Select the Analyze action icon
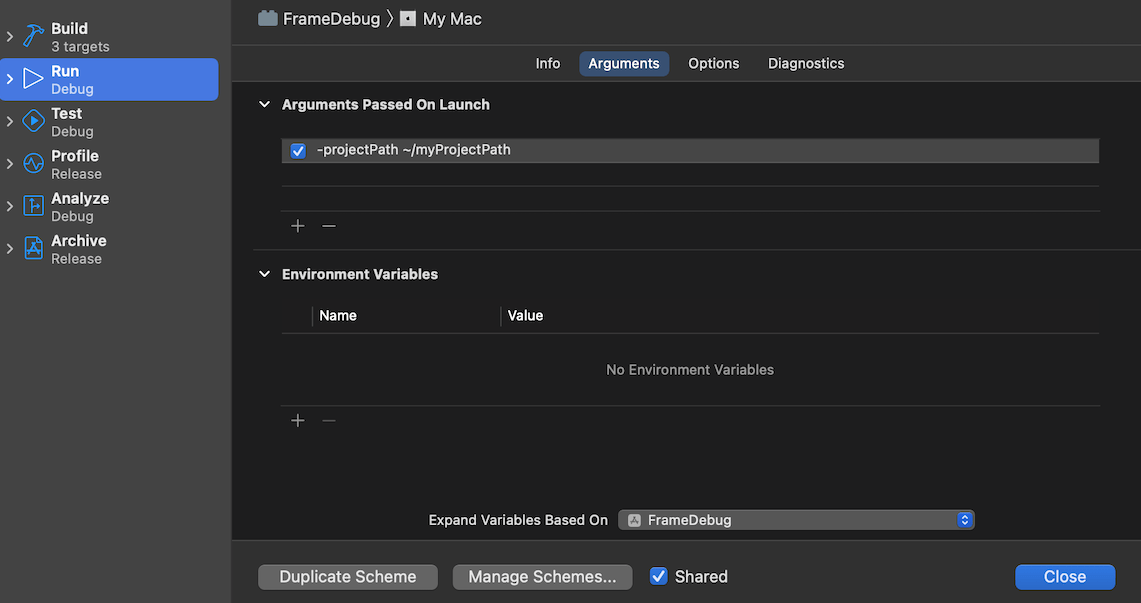Image resolution: width=1141 pixels, height=603 pixels. tap(33, 206)
